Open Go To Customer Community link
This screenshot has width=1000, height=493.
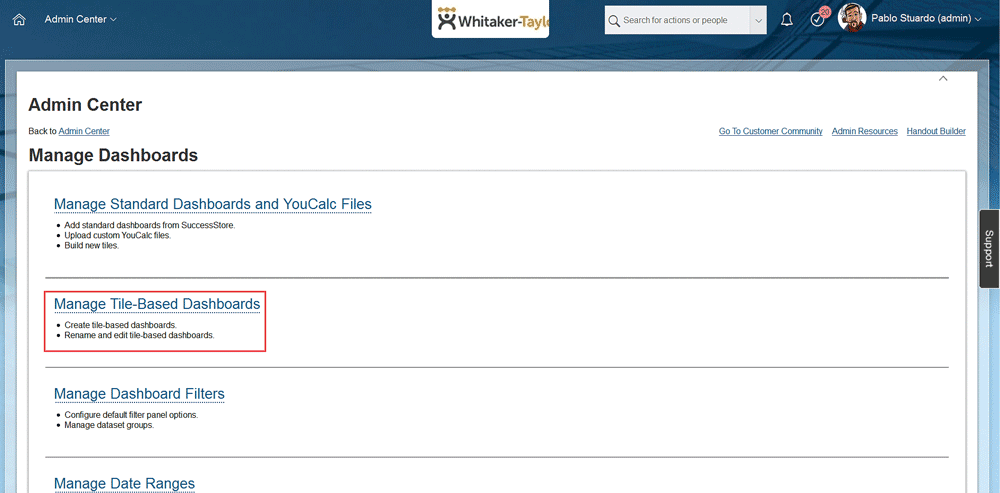[x=770, y=131]
